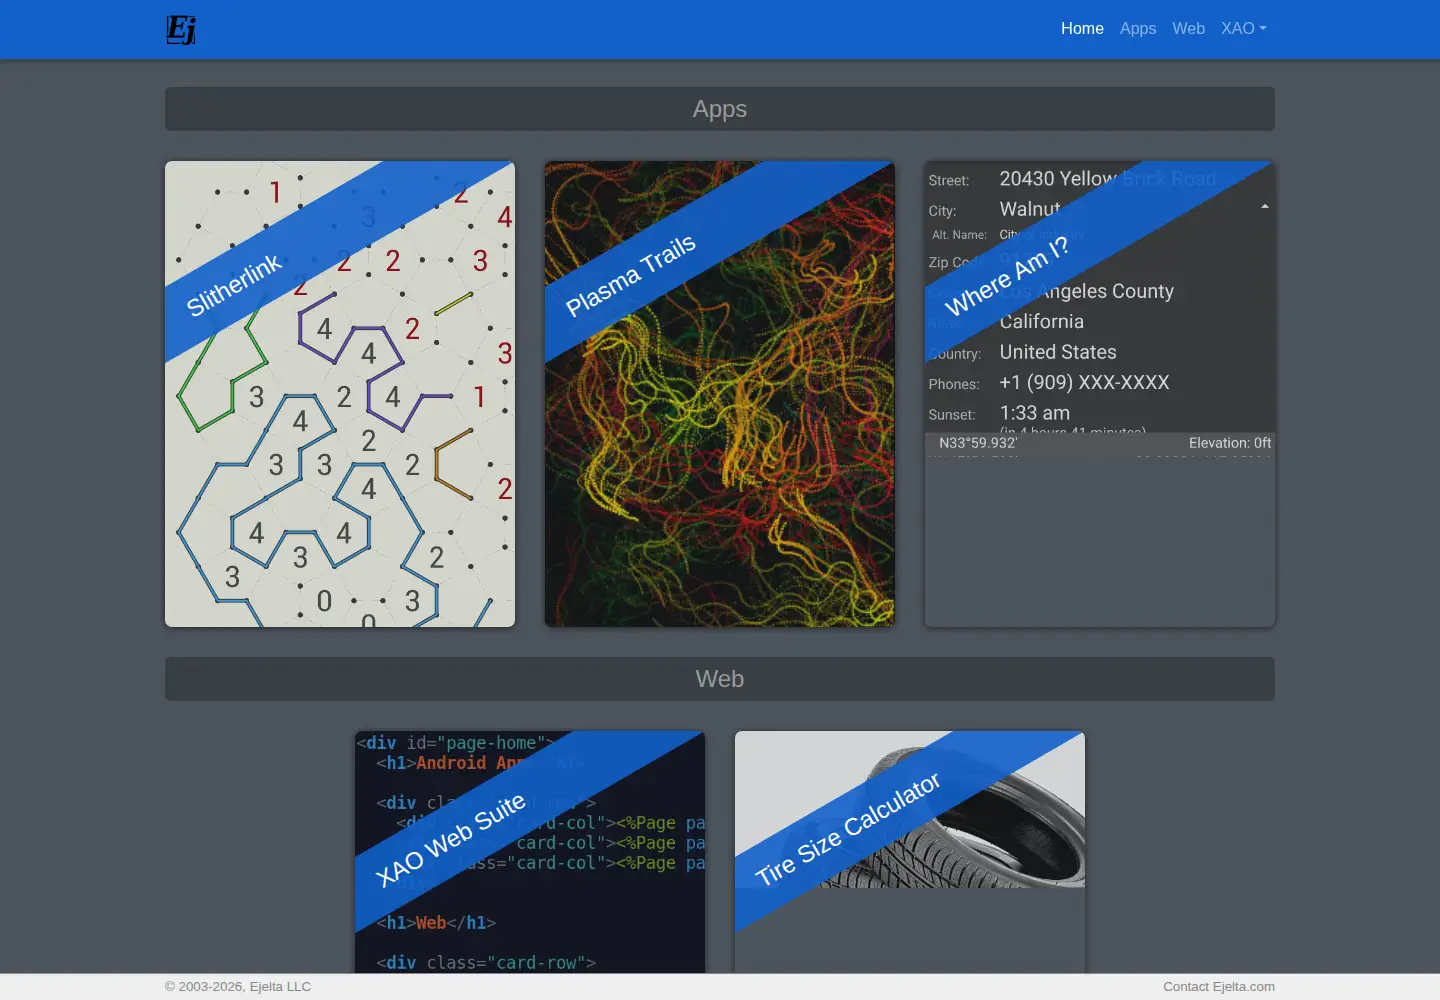Screen dimensions: 1440x1000
Task: Open the XAO Web Suite card
Action: [530, 852]
